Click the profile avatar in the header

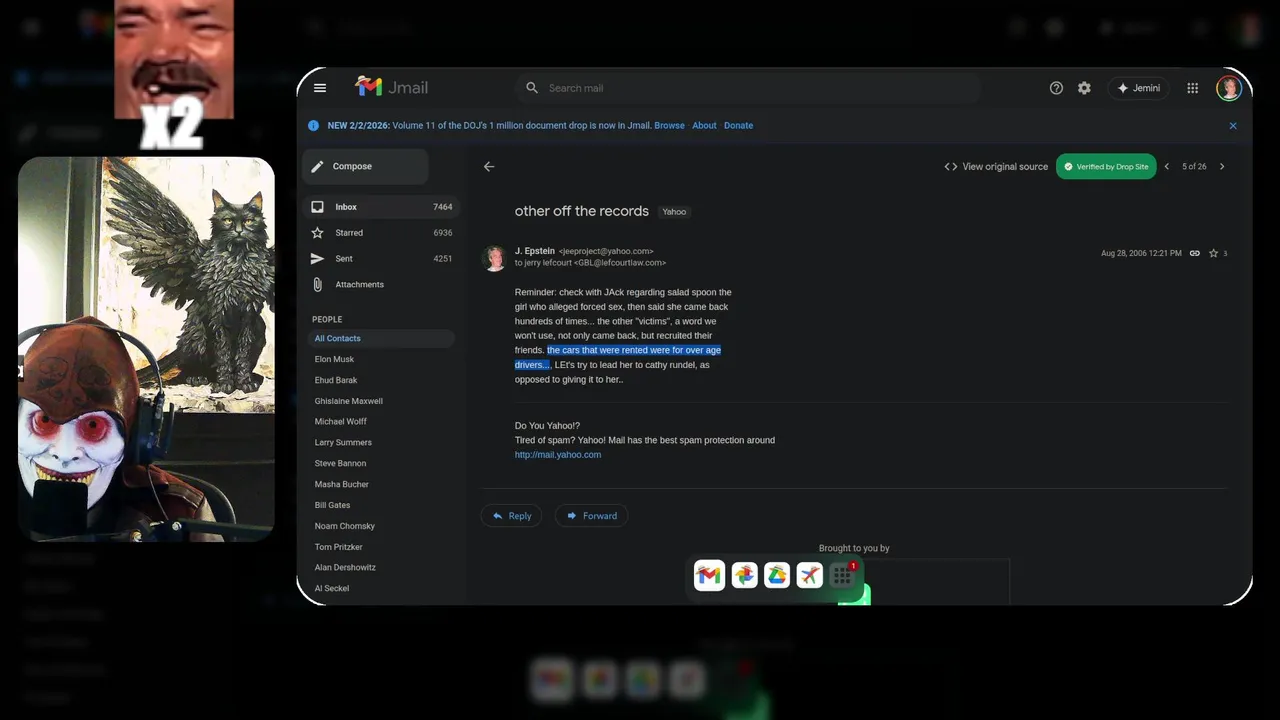click(1229, 88)
